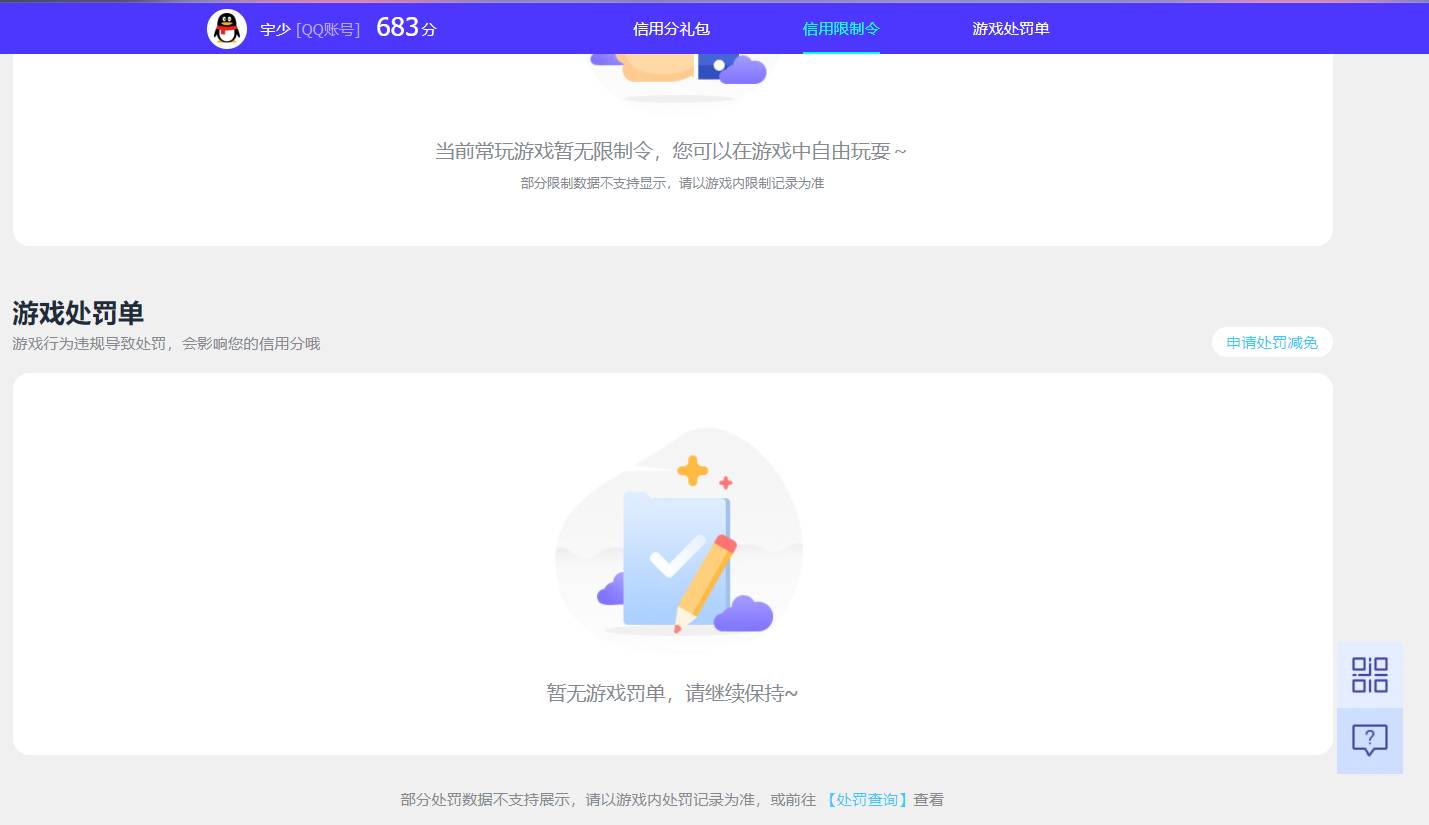
Task: Click the [QQ账号] account label
Action: pyautogui.click(x=330, y=29)
